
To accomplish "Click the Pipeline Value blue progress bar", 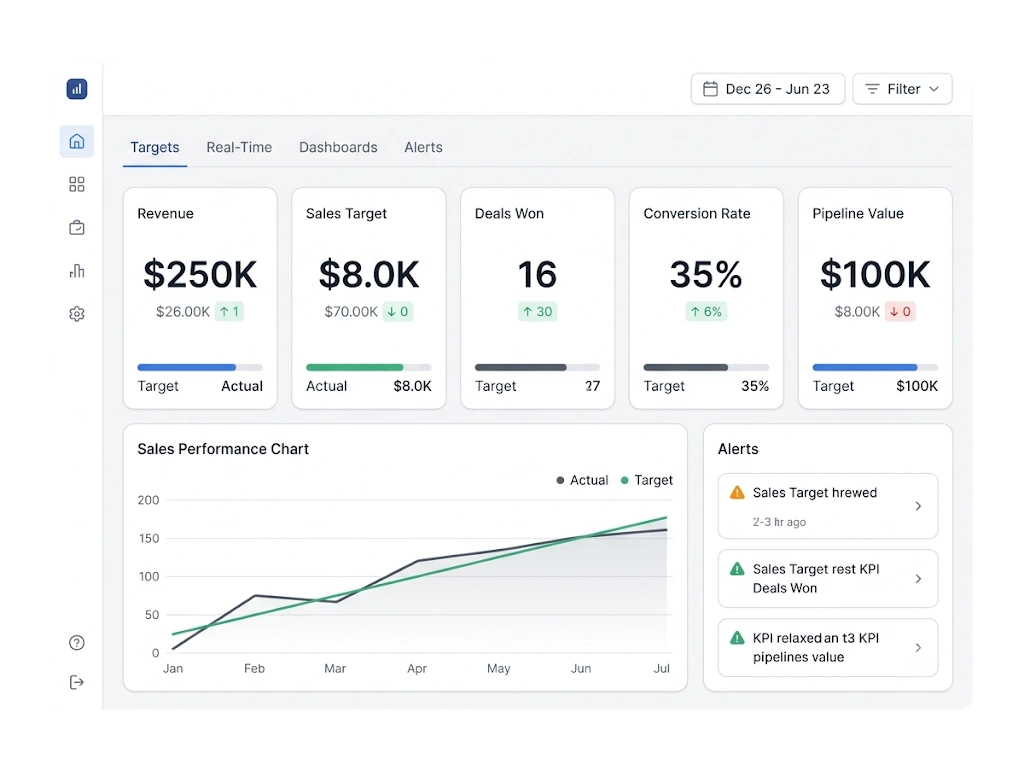I will coord(875,367).
